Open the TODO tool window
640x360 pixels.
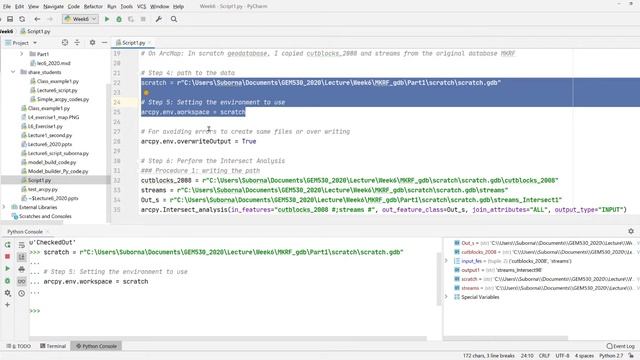click(x=19, y=346)
